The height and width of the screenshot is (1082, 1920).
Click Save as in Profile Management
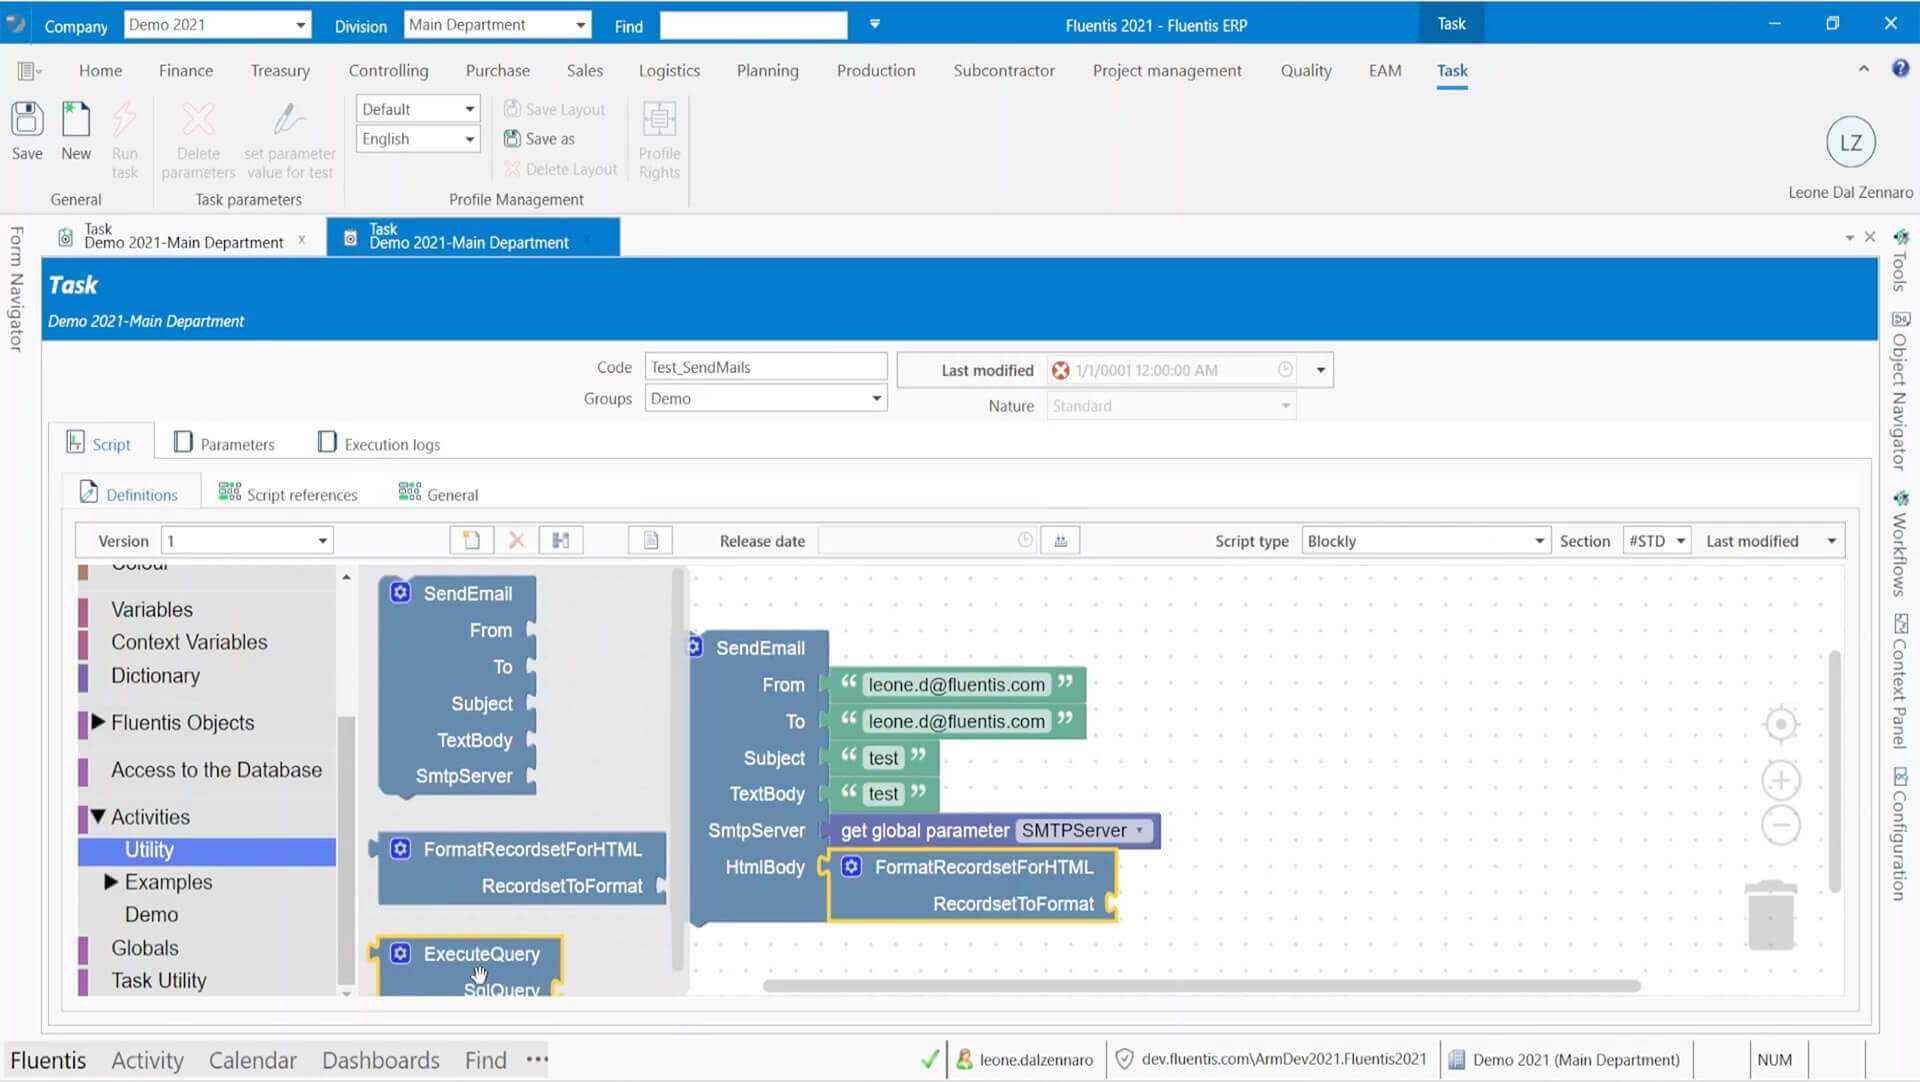pos(540,138)
